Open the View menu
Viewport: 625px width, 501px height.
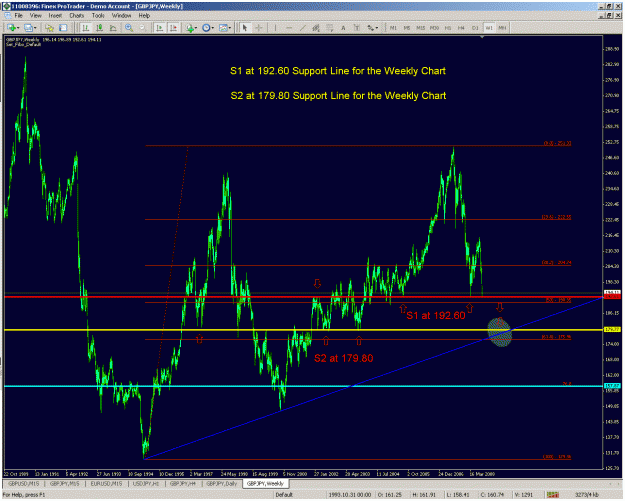coord(35,16)
